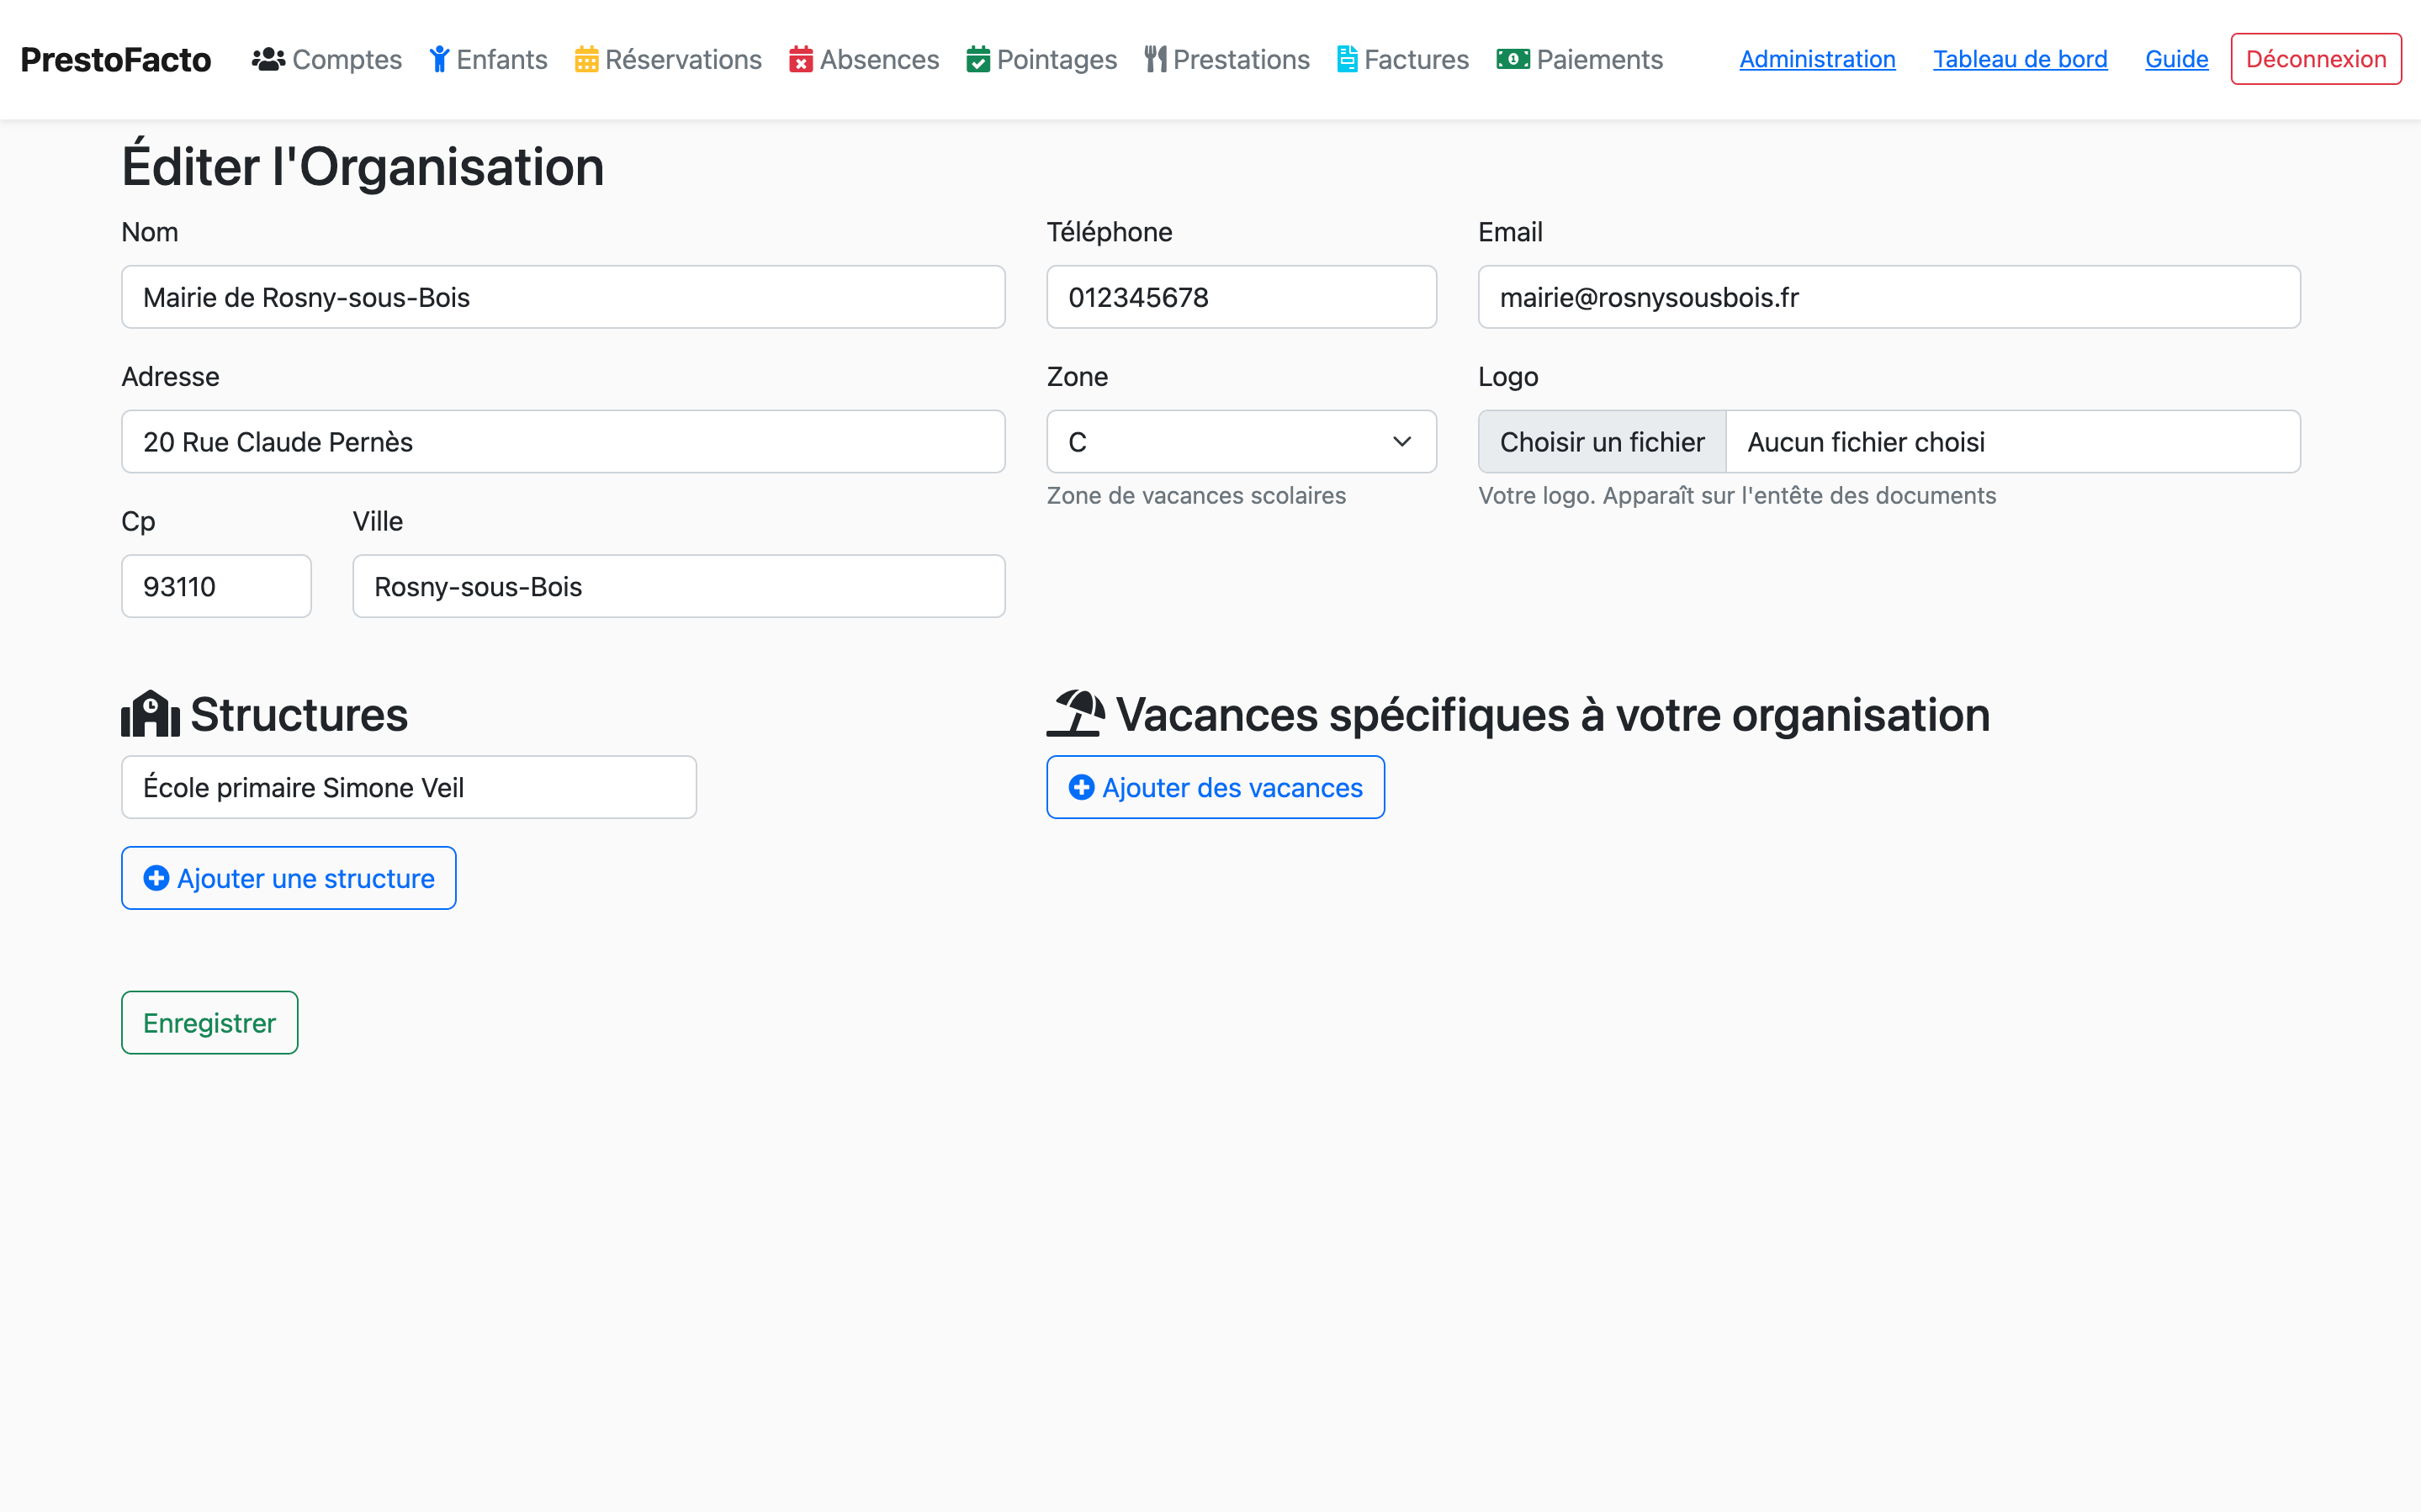
Task: Click the École primaire Simone Veil field
Action: [408, 787]
